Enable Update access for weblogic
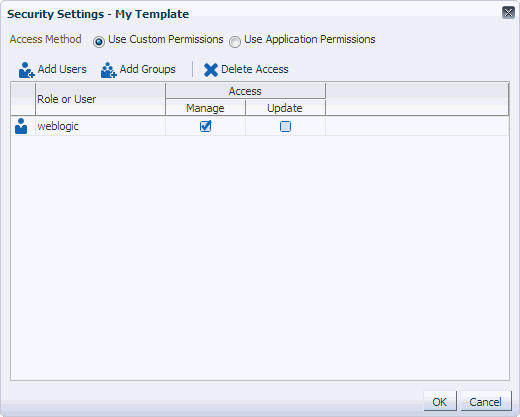This screenshot has width=520, height=417. coord(285,127)
